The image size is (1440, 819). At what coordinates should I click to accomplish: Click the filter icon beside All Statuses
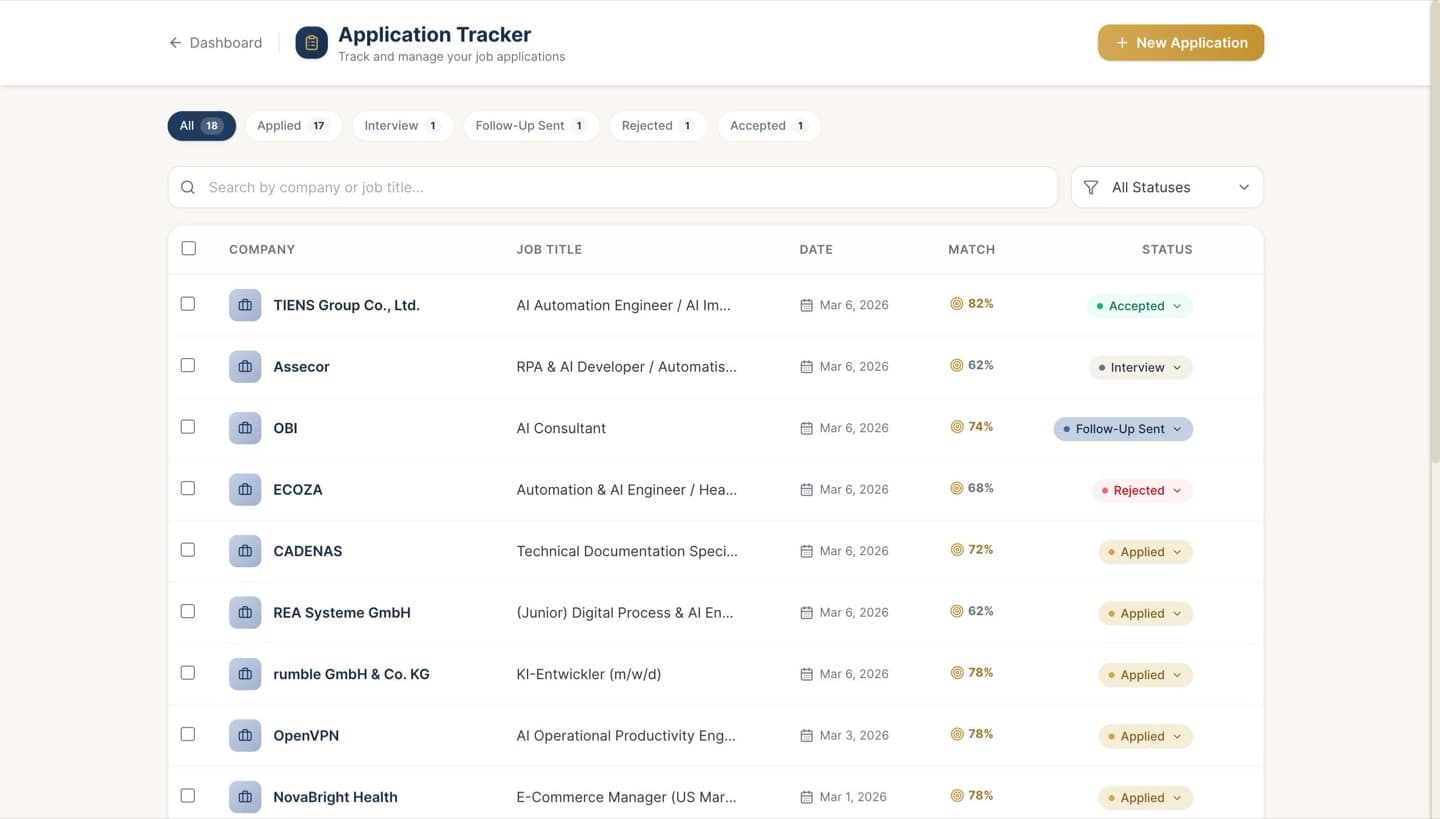[1089, 187]
